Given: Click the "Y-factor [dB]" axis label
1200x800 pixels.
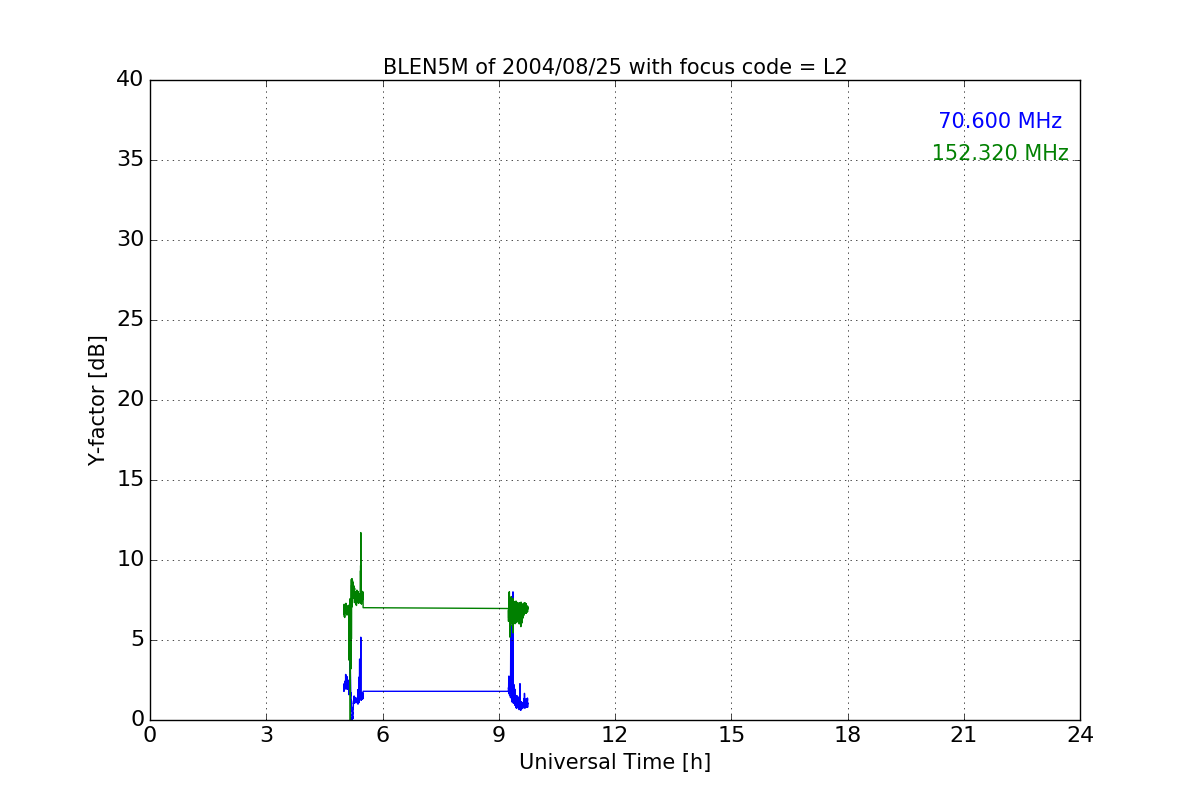Looking at the screenshot, I should point(97,400).
